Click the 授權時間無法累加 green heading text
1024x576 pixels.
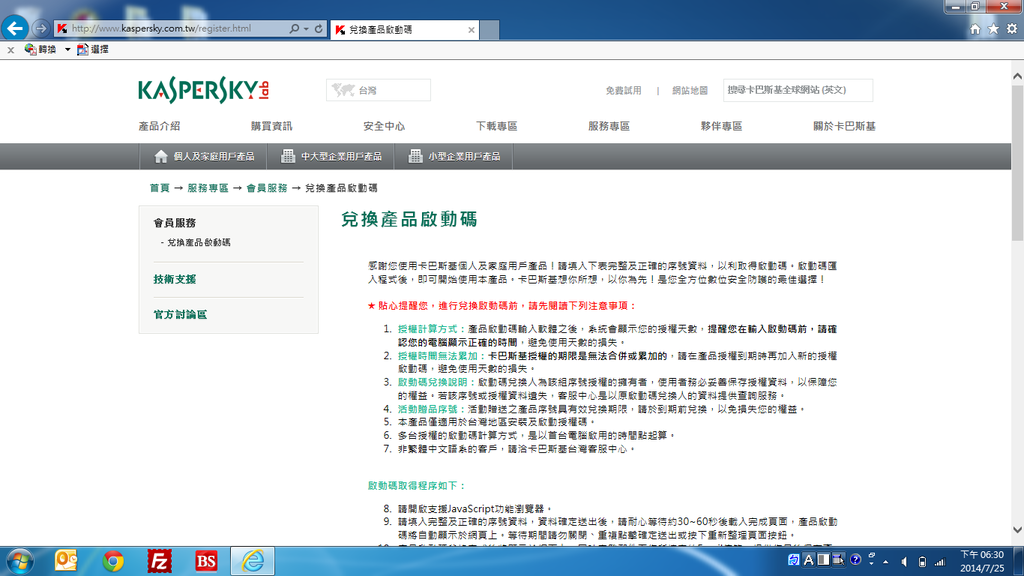point(440,356)
